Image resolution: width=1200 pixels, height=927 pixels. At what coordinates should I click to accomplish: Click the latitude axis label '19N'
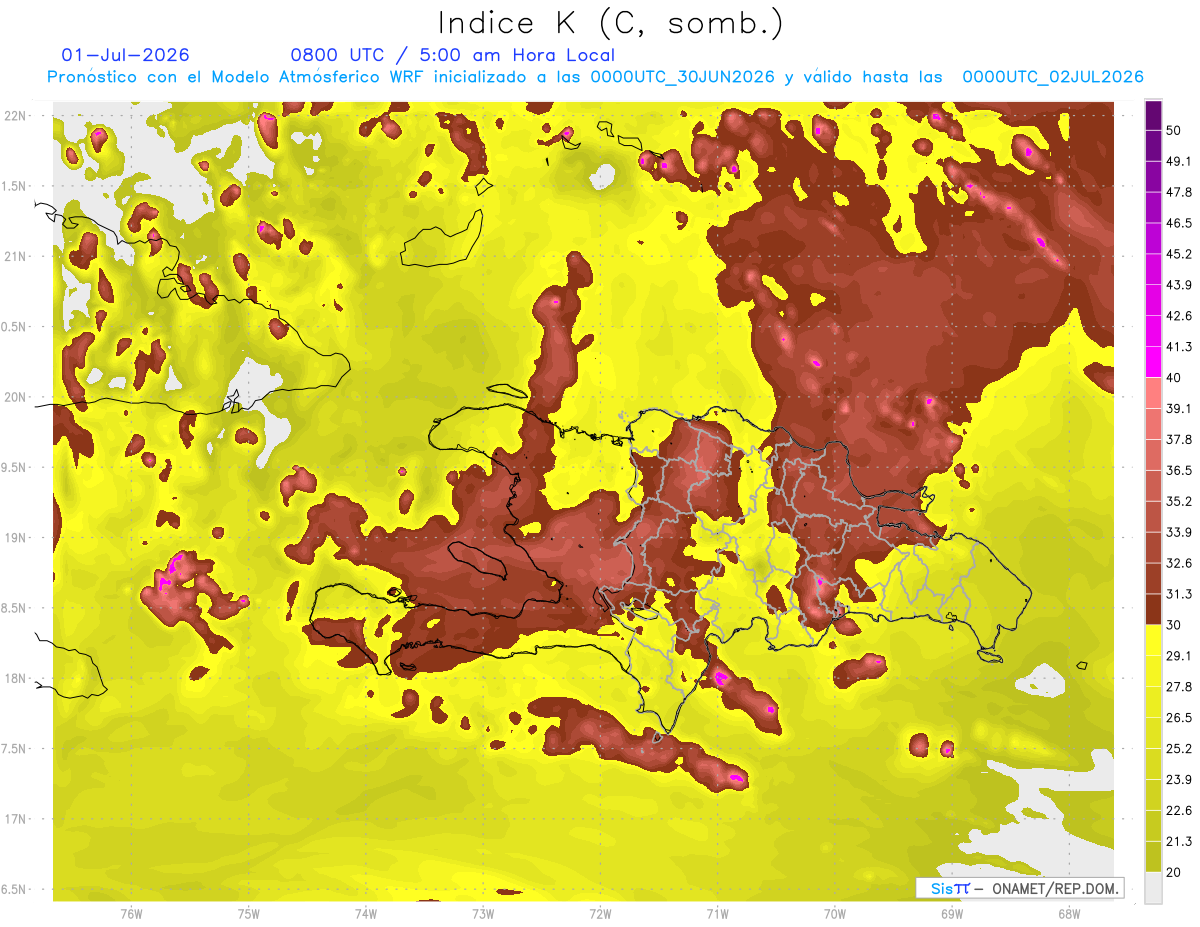point(15,538)
